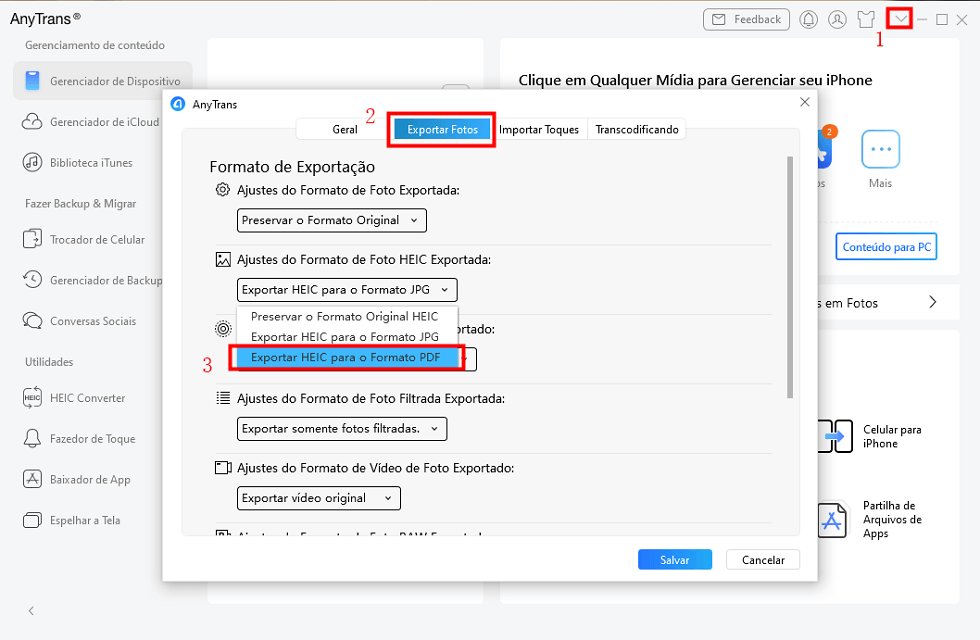Switch to the Importar Toques tab

click(540, 129)
